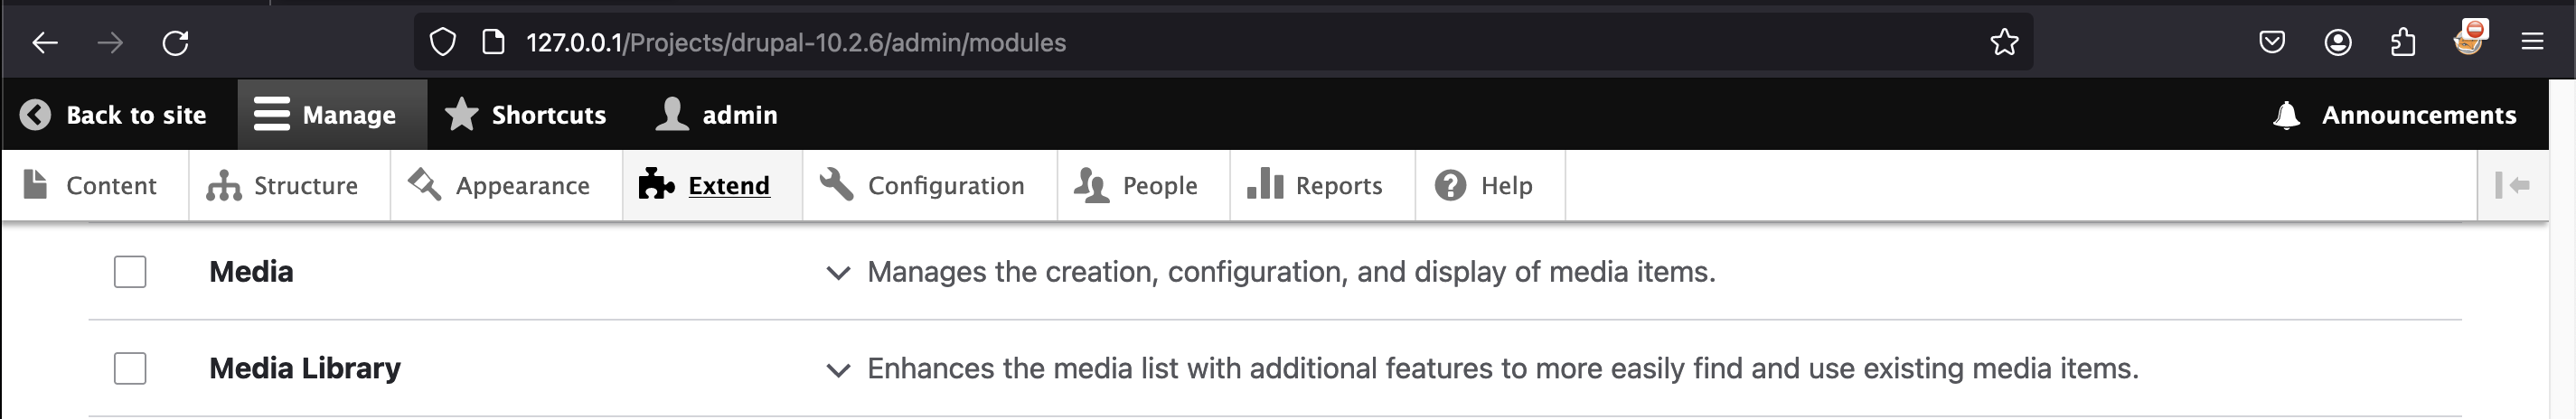The height and width of the screenshot is (419, 2576).
Task: Open the Firefox hamburger application menu
Action: click(x=2532, y=43)
